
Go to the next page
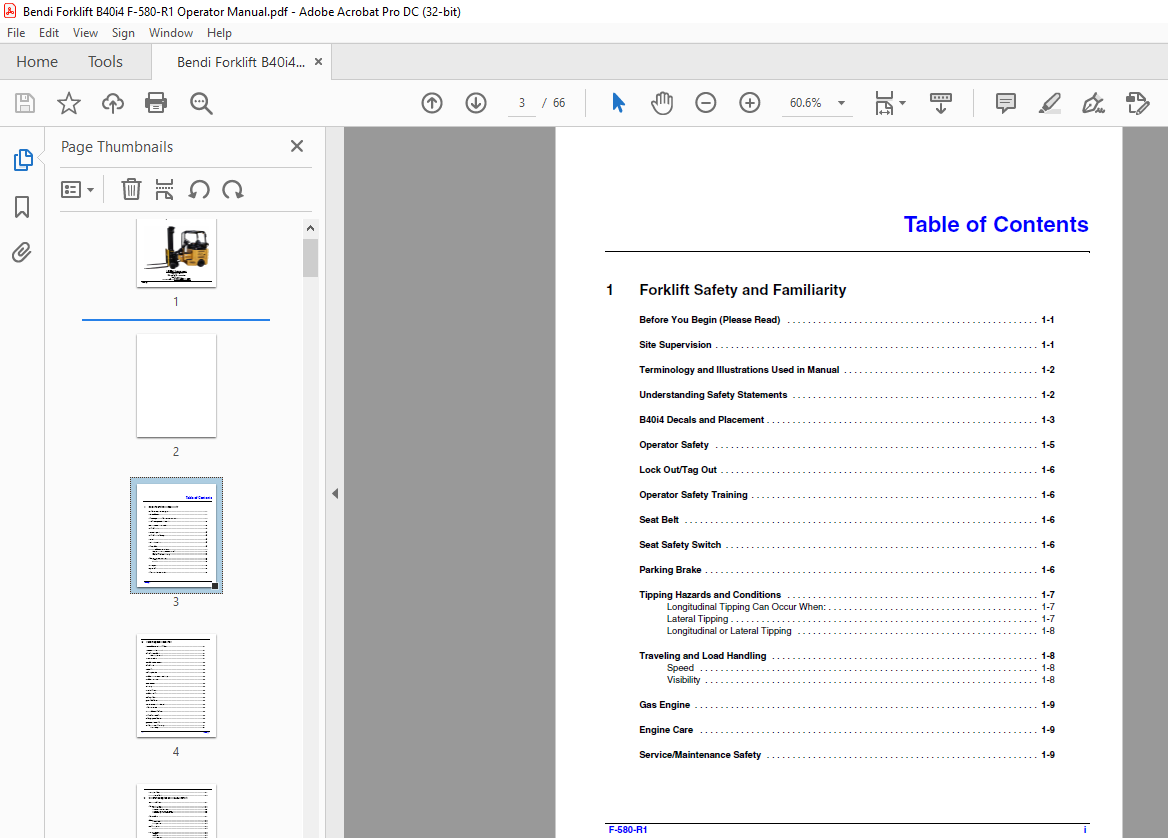click(476, 103)
